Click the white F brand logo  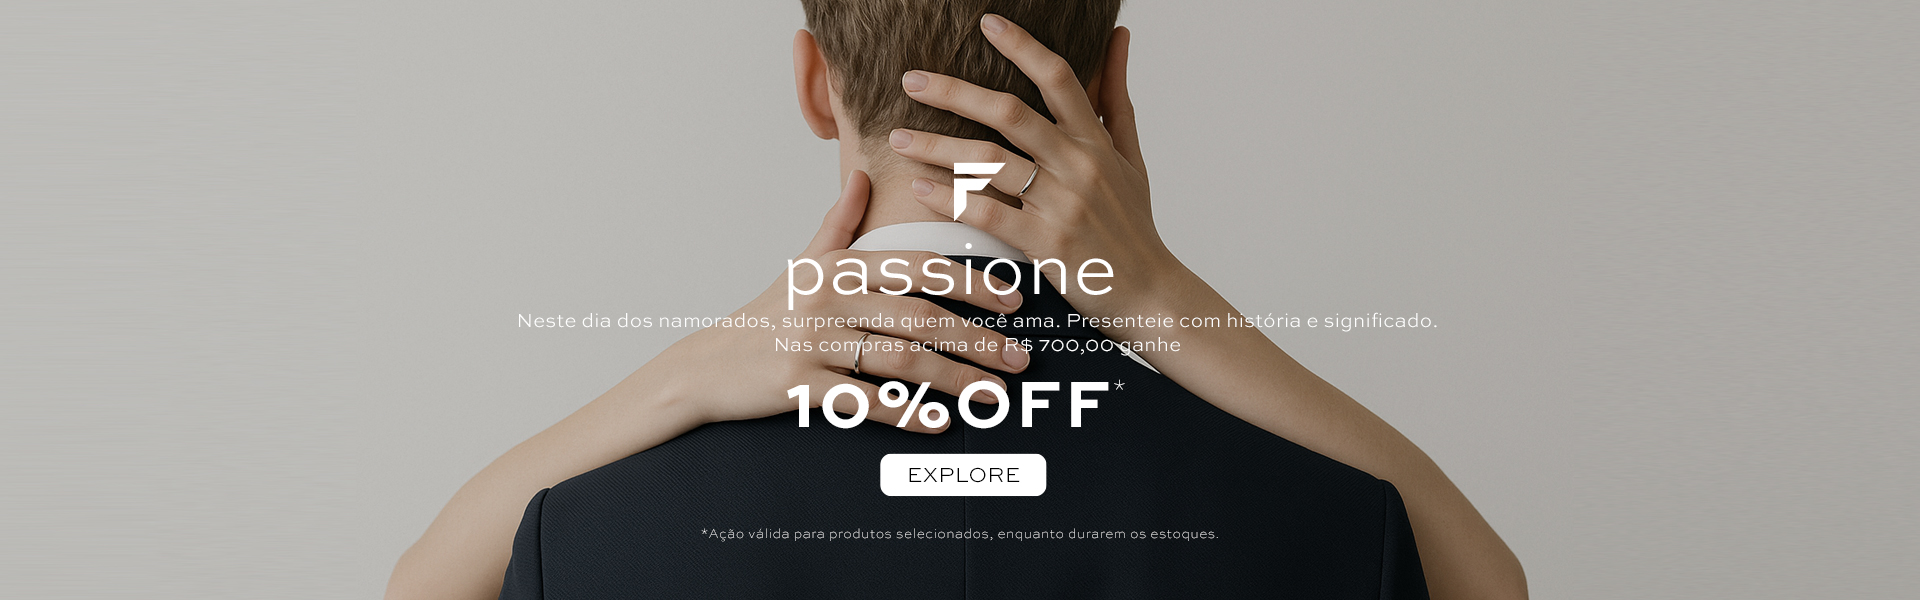(976, 190)
